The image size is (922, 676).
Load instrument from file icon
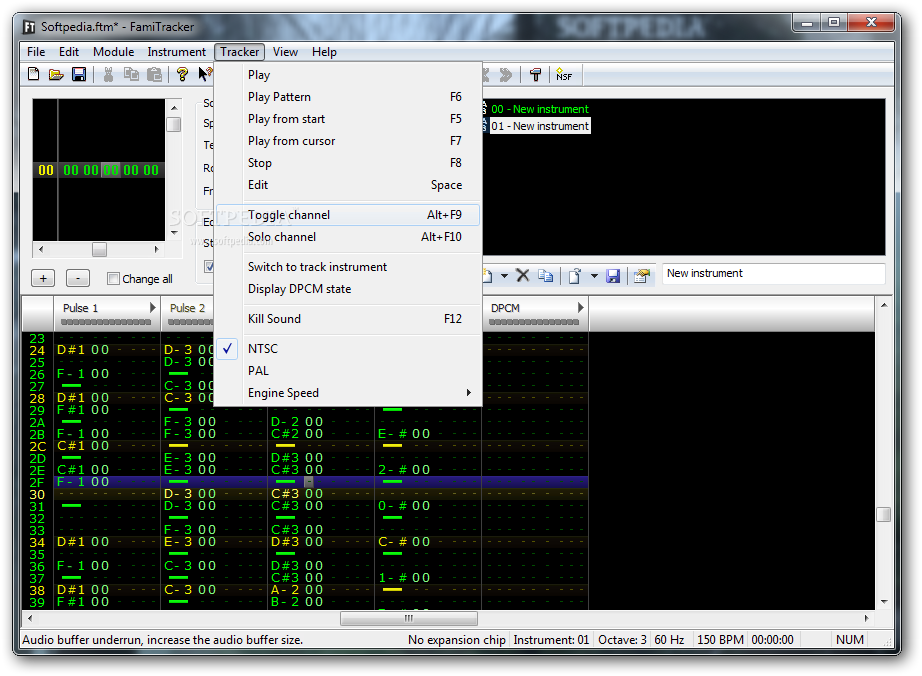pyautogui.click(x=575, y=275)
